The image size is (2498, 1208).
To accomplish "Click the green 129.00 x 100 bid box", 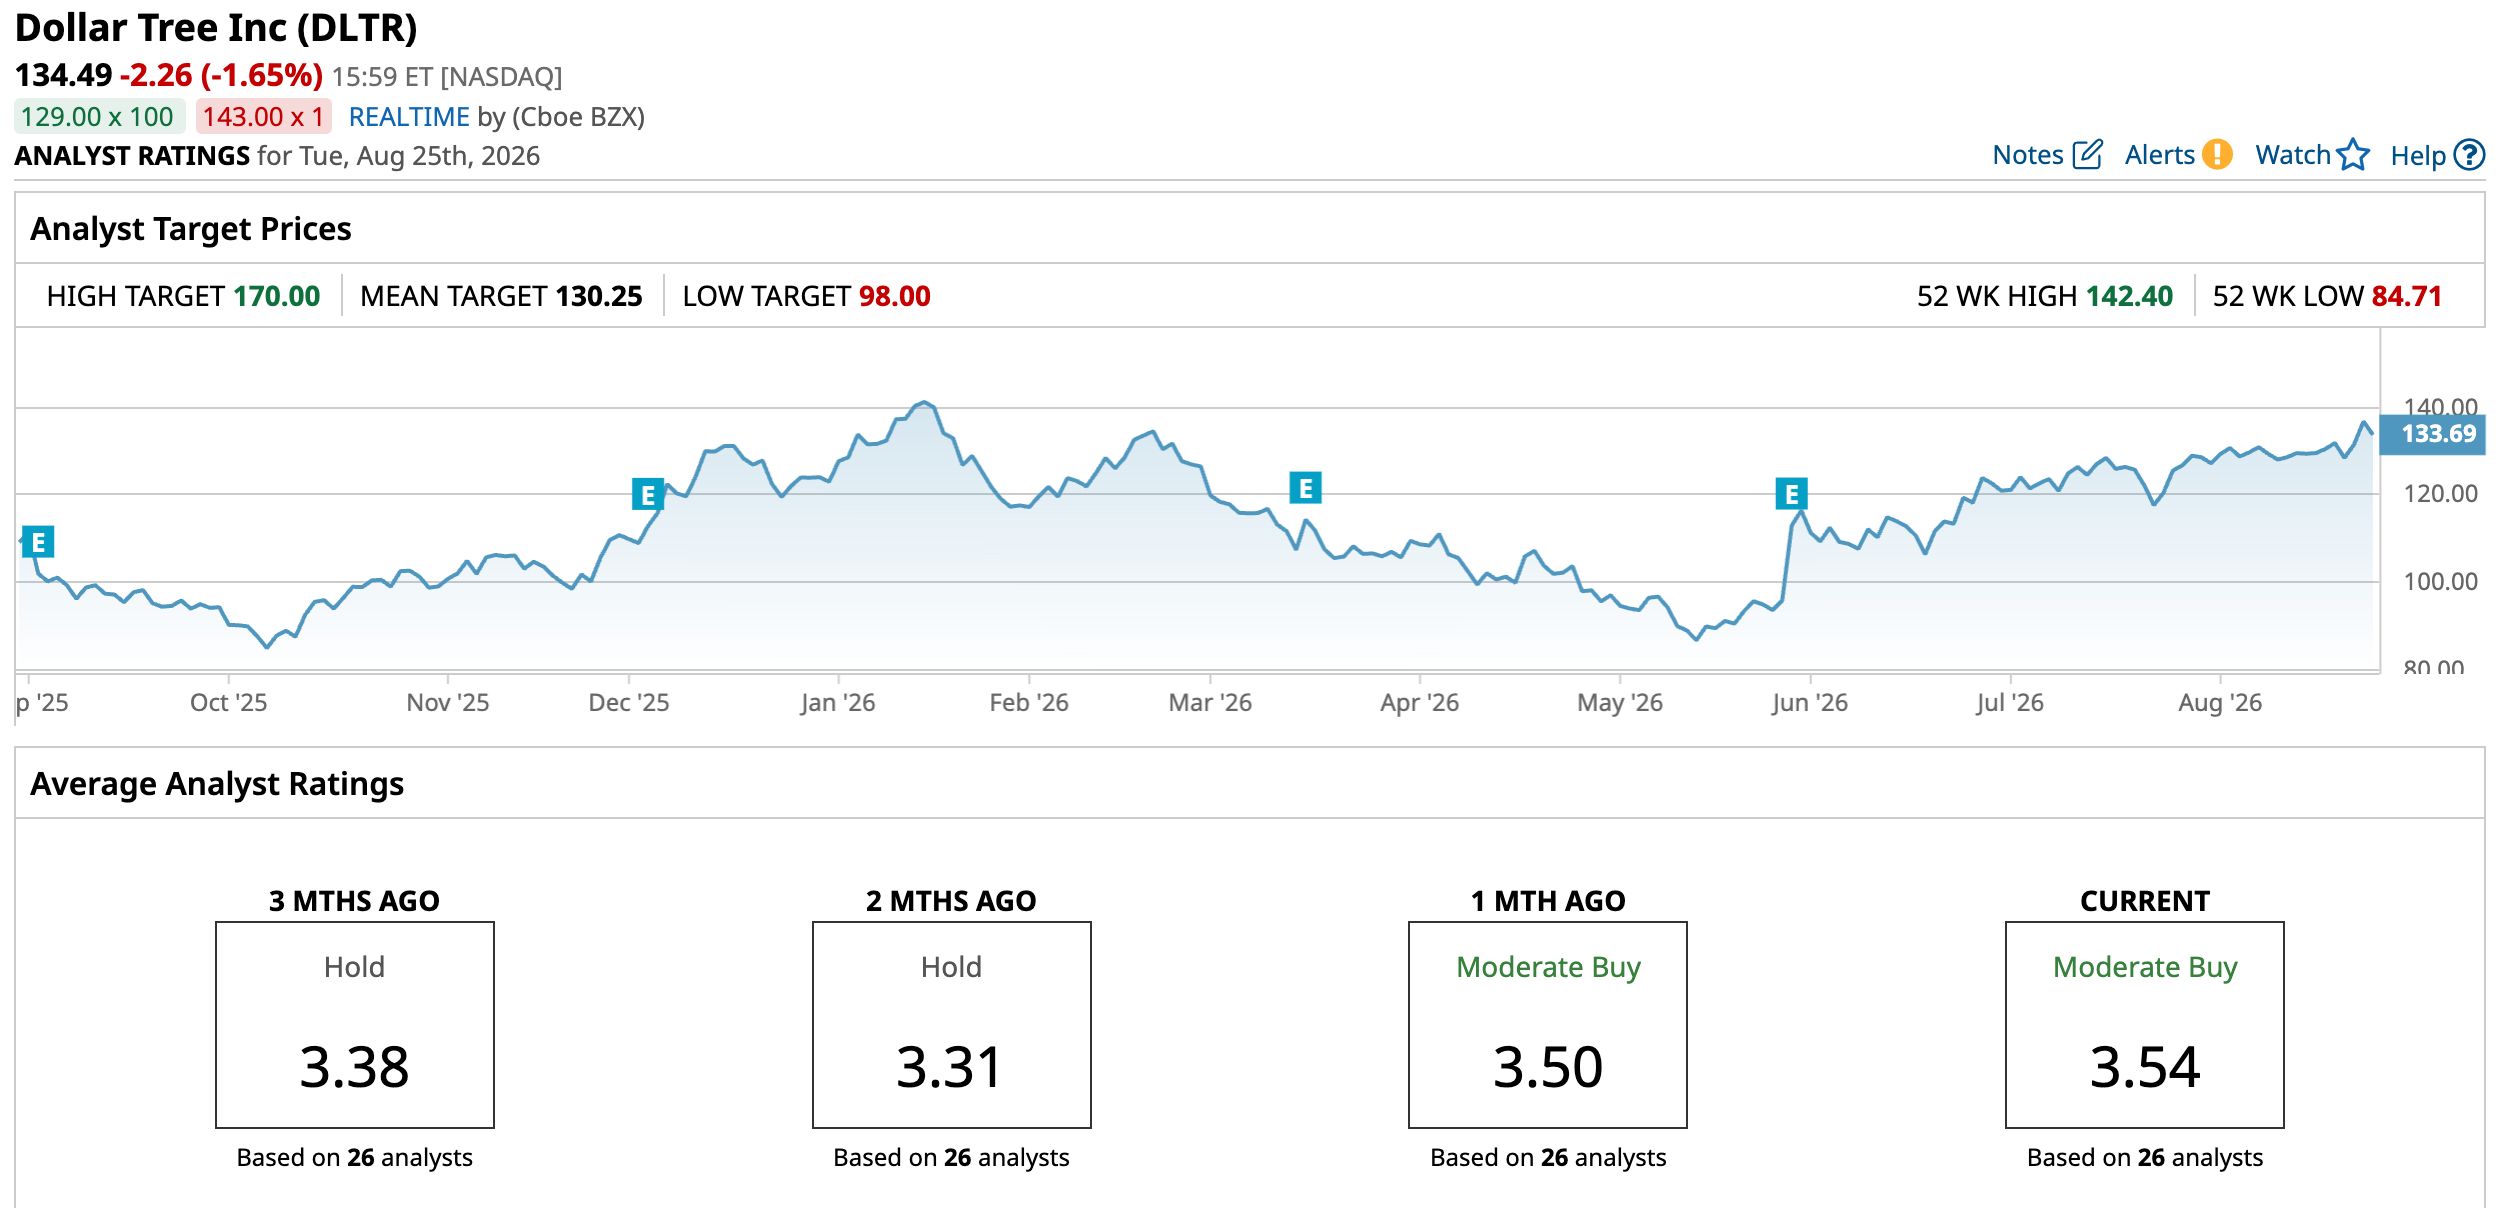I will click(x=98, y=117).
